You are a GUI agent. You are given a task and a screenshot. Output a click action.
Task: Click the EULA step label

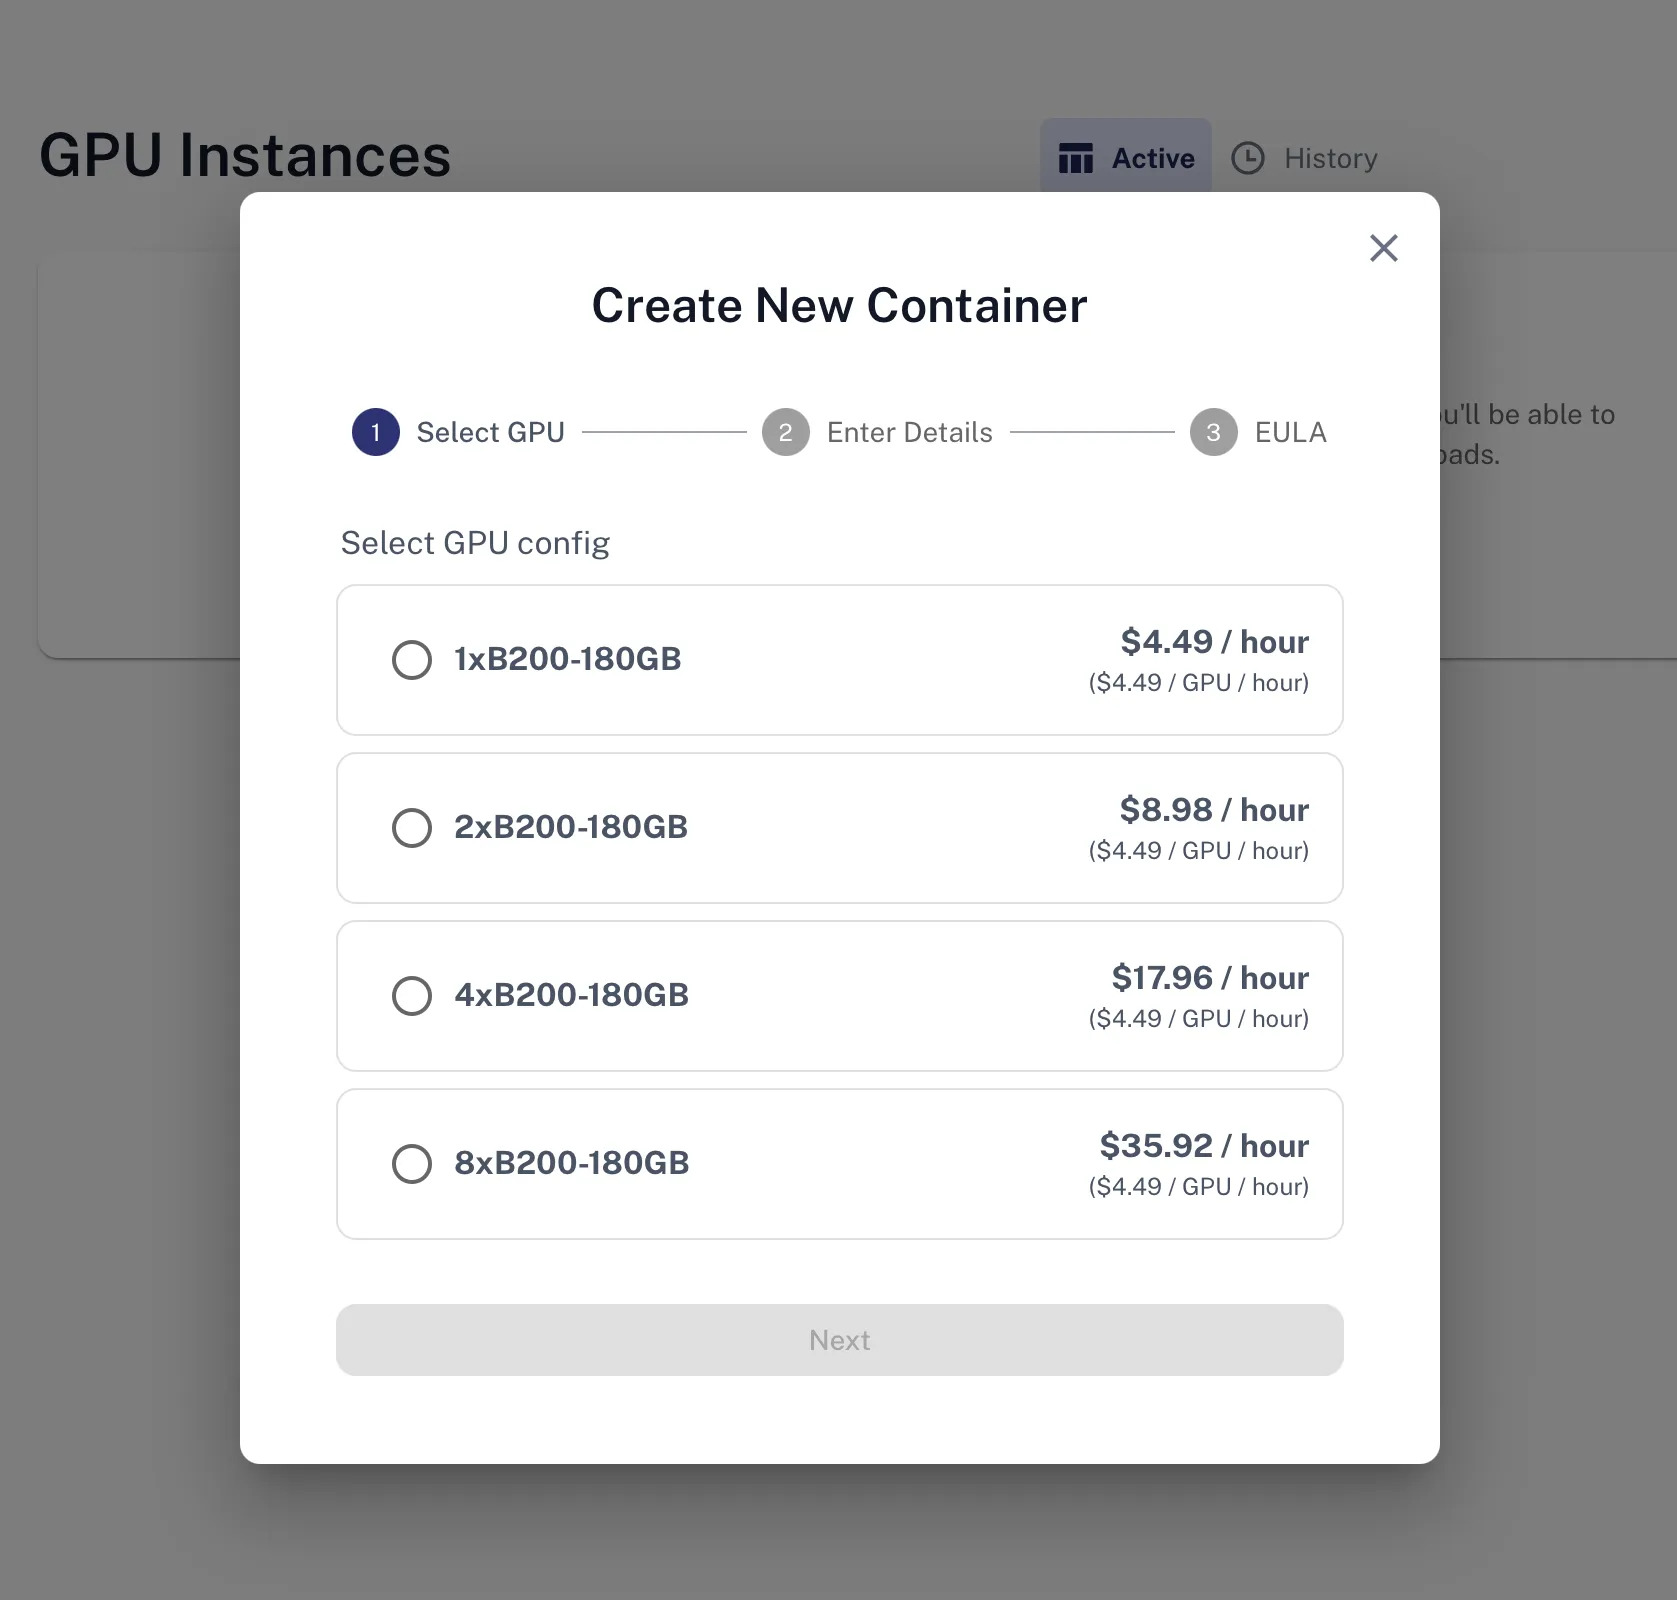1291,432
